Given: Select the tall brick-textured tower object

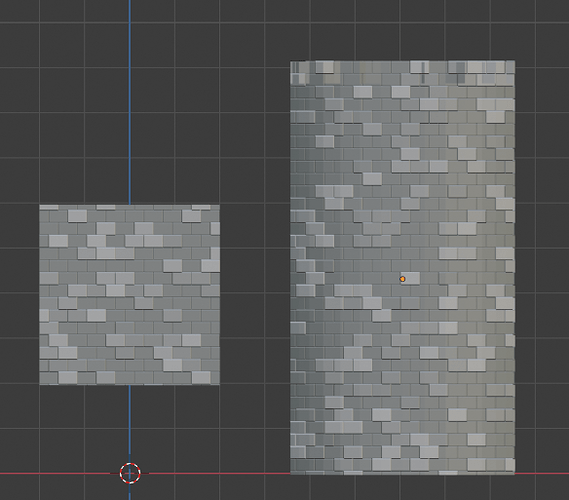Looking at the screenshot, I should 402,267.
